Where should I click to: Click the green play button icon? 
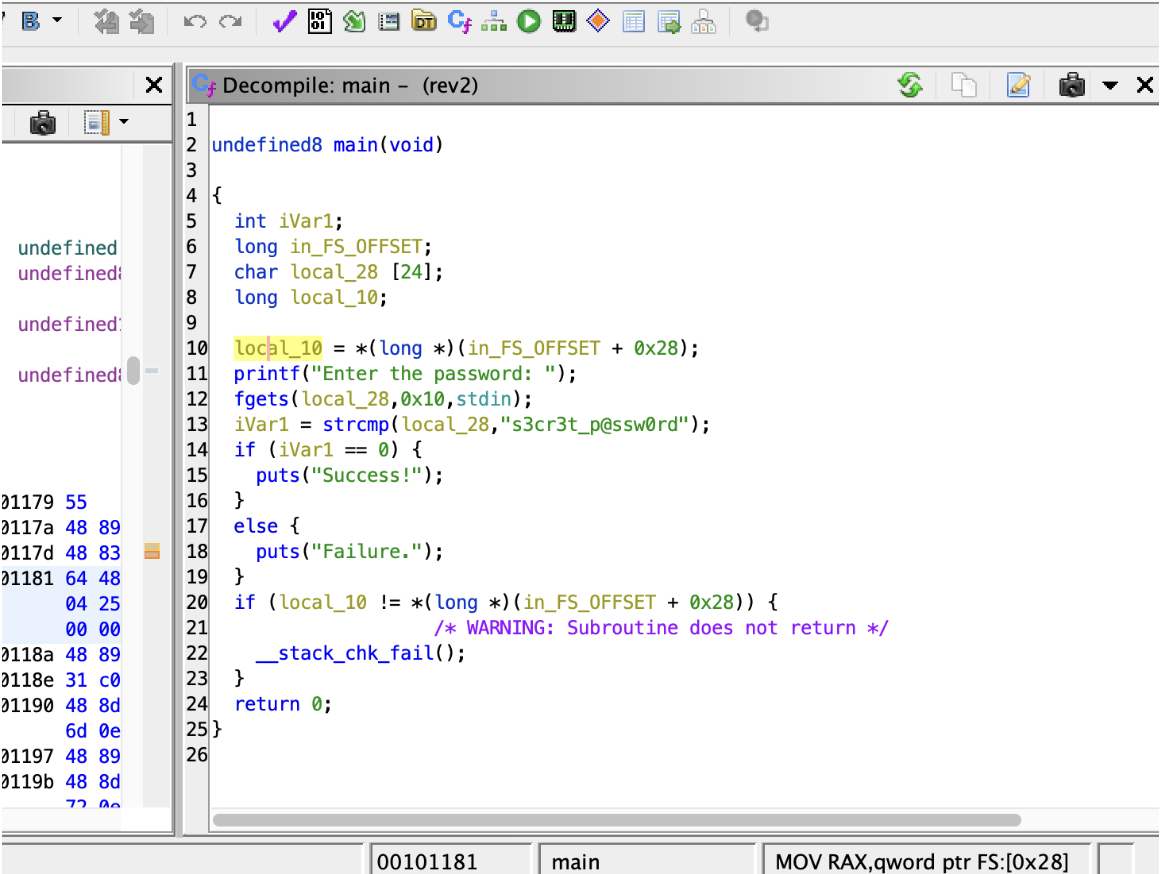point(529,21)
